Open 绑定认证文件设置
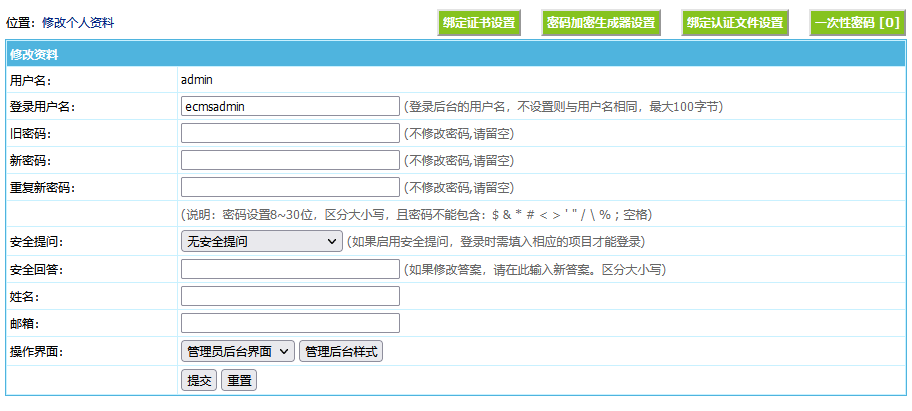 click(x=734, y=23)
